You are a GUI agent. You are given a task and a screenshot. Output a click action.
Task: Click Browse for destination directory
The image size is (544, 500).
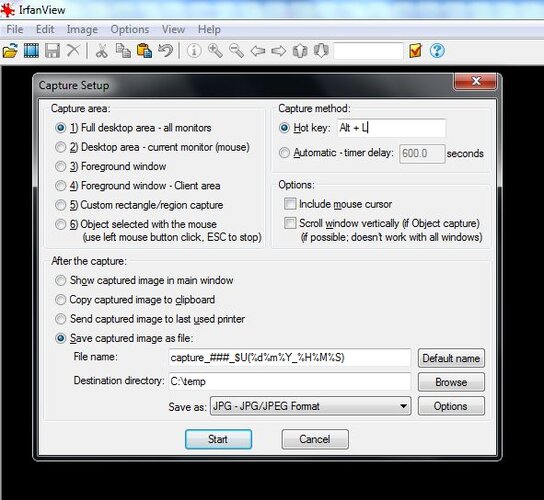coord(451,382)
